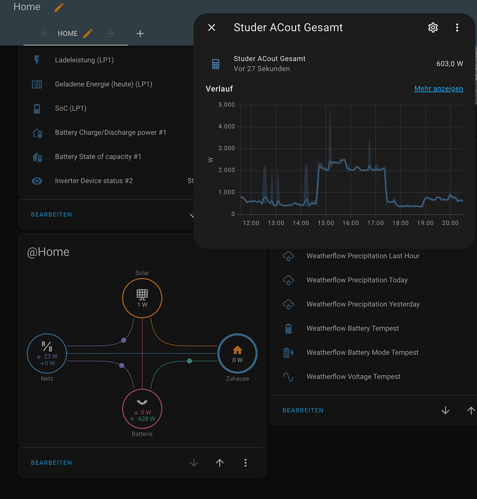Move HOME tab right with arrow
The width and height of the screenshot is (477, 499).
pos(110,33)
